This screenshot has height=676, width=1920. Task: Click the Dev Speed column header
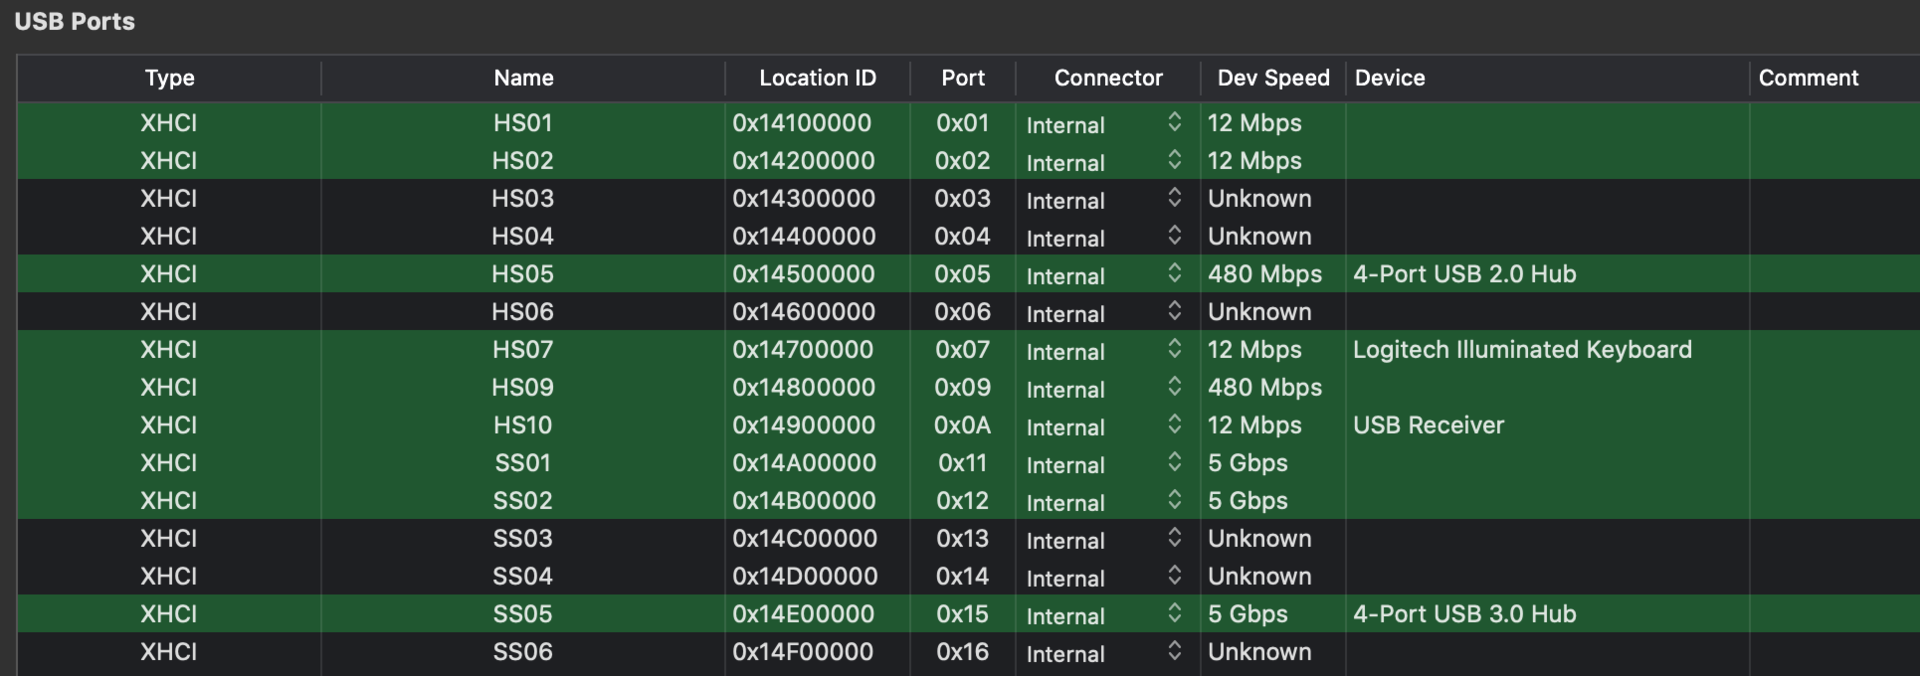tap(1272, 78)
